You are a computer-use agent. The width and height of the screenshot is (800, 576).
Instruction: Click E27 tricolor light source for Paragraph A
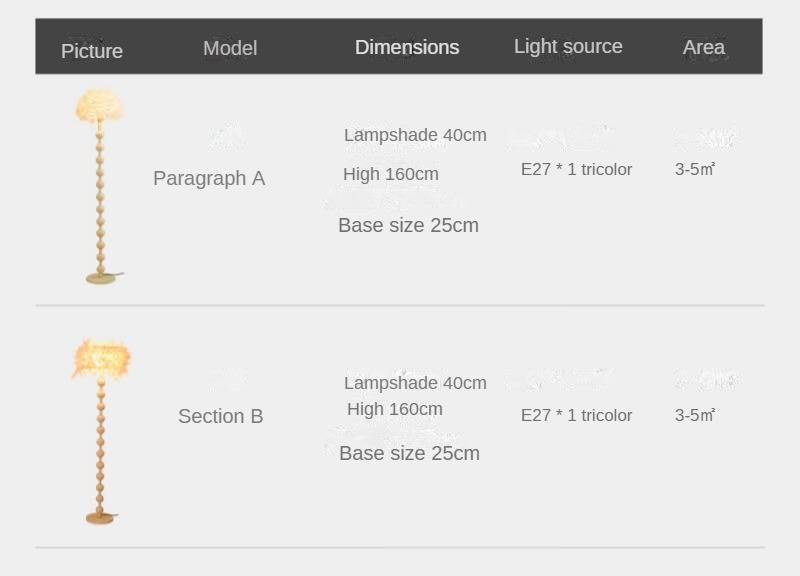(576, 169)
